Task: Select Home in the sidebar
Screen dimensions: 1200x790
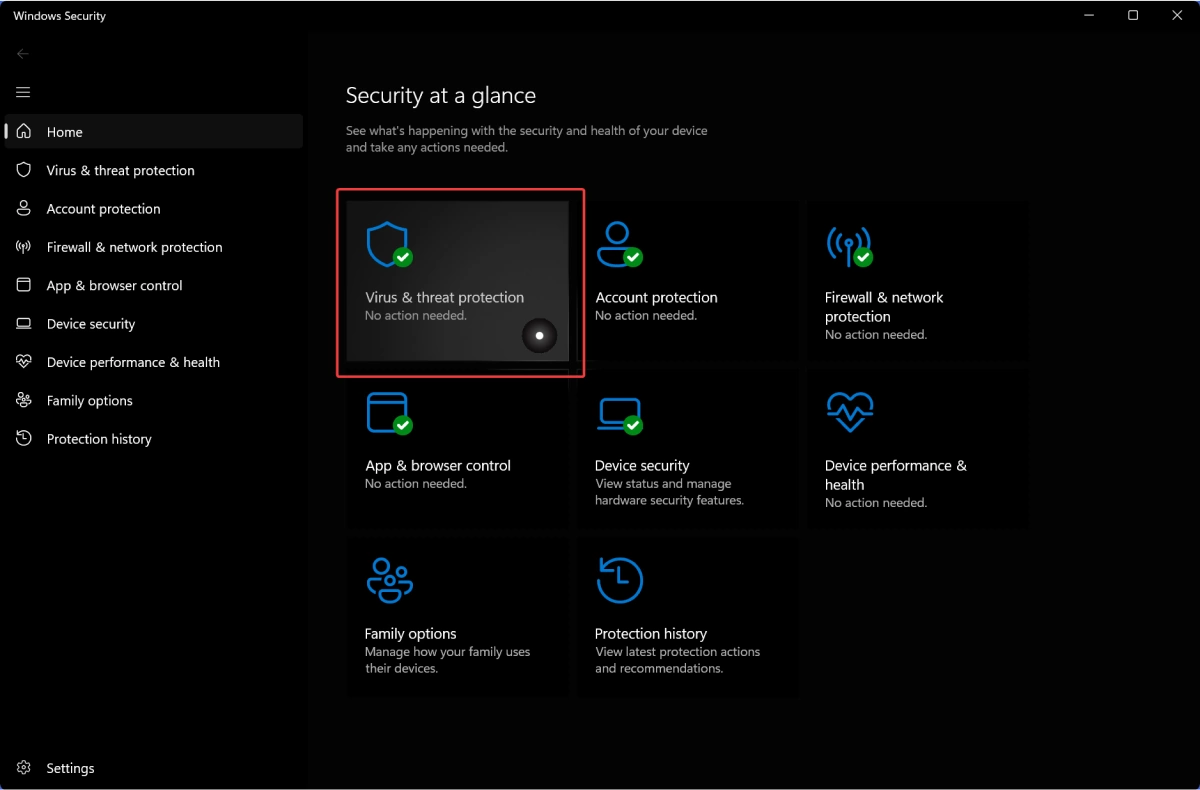Action: 154,131
